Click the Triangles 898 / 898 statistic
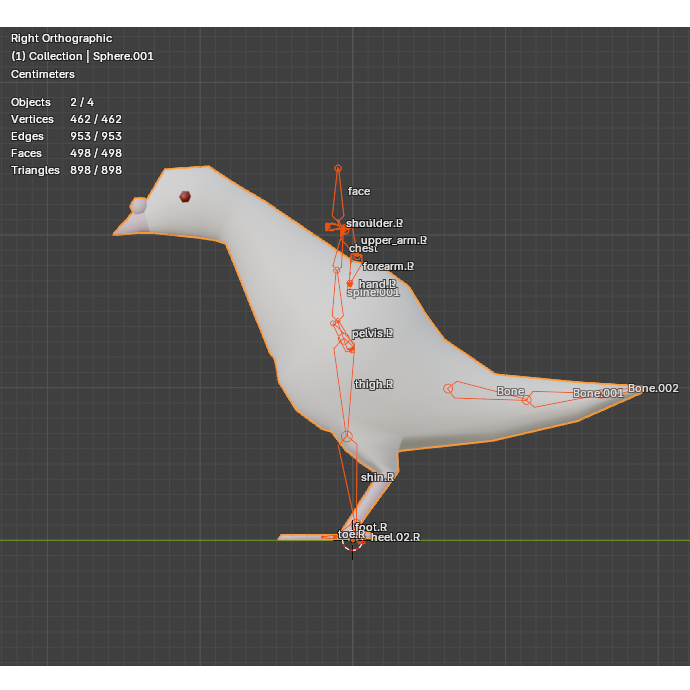 tap(66, 170)
